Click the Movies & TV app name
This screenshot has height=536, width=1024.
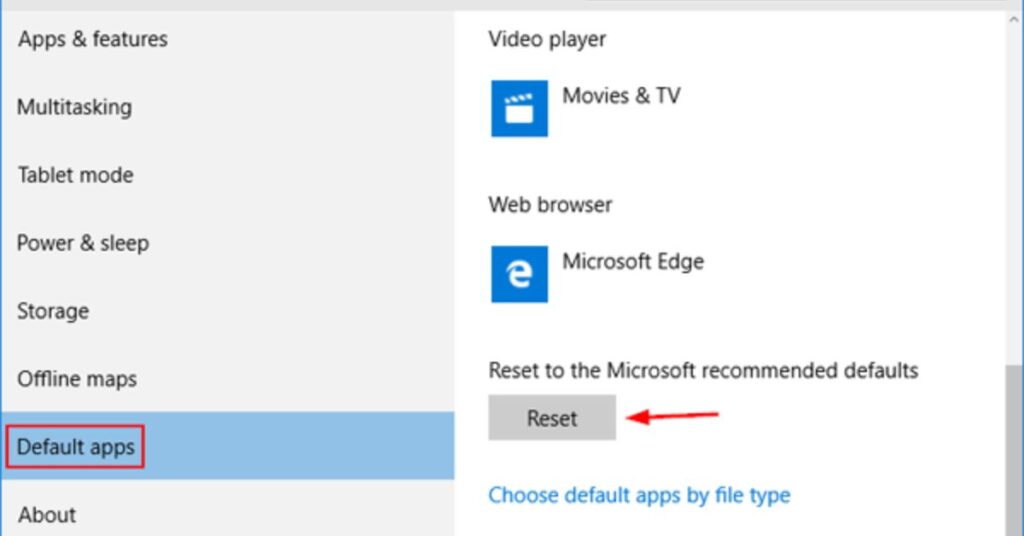click(x=621, y=96)
